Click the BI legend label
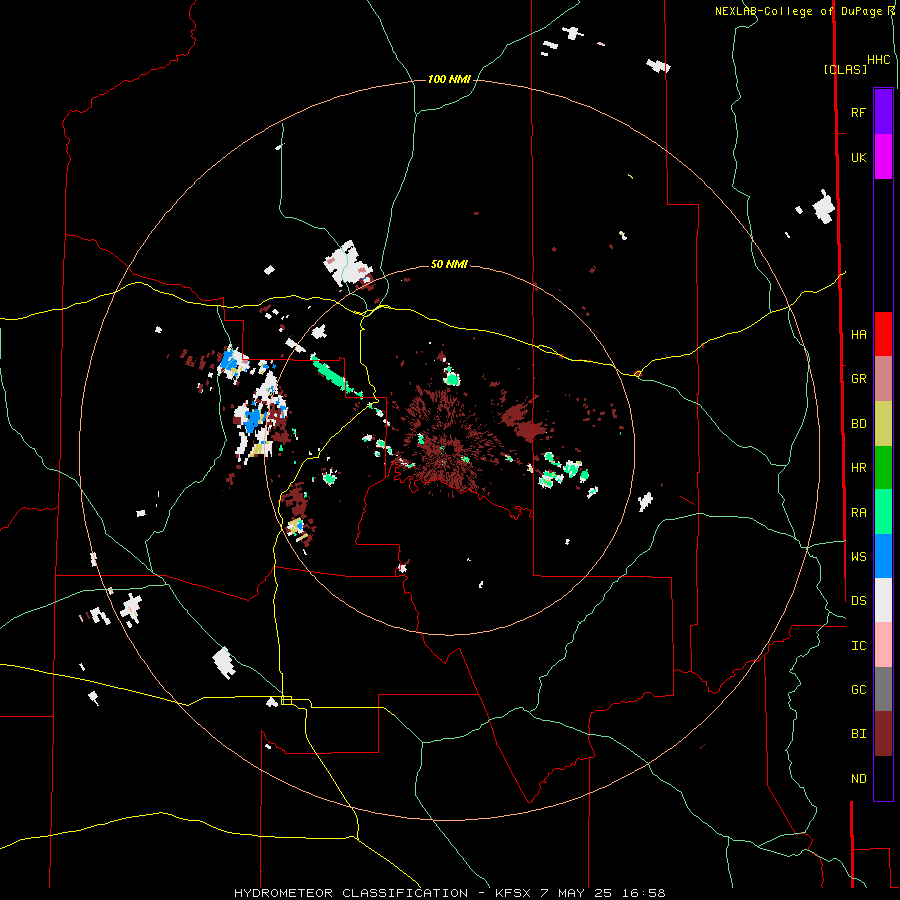Screen dimensions: 900x900 (x=858, y=734)
